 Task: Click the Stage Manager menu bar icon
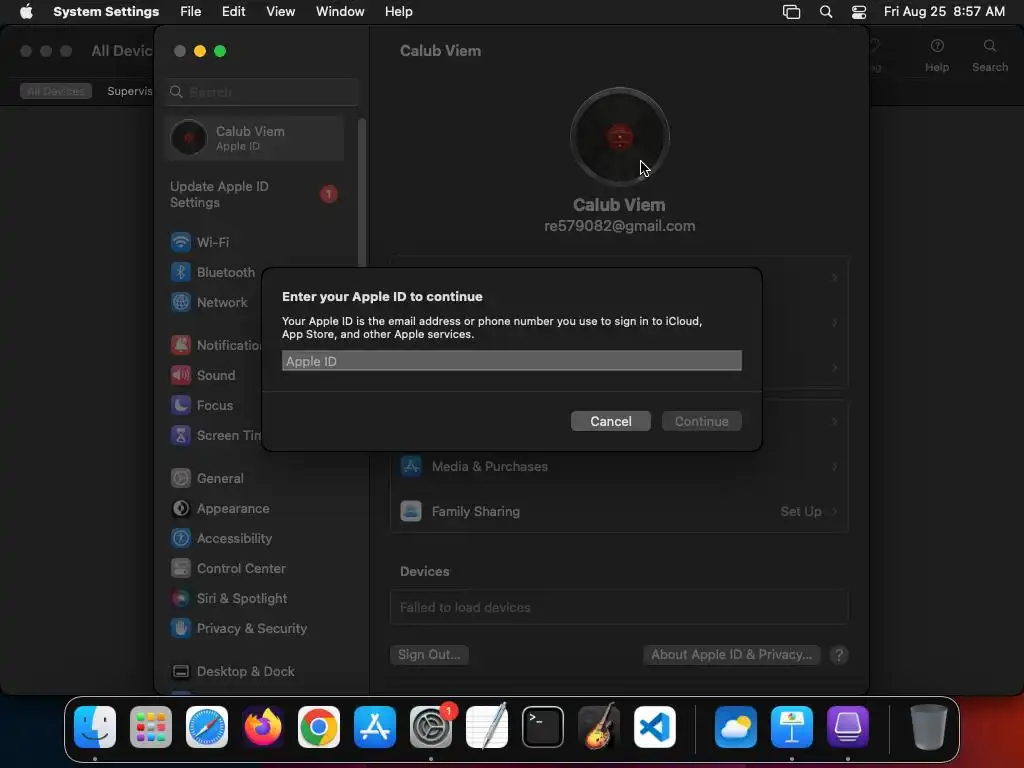(792, 12)
